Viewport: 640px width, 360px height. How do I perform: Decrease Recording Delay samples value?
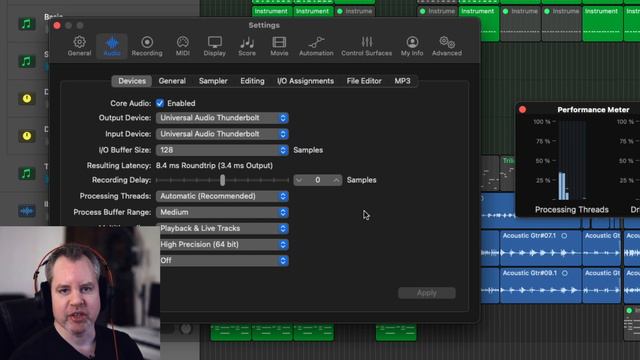299,180
